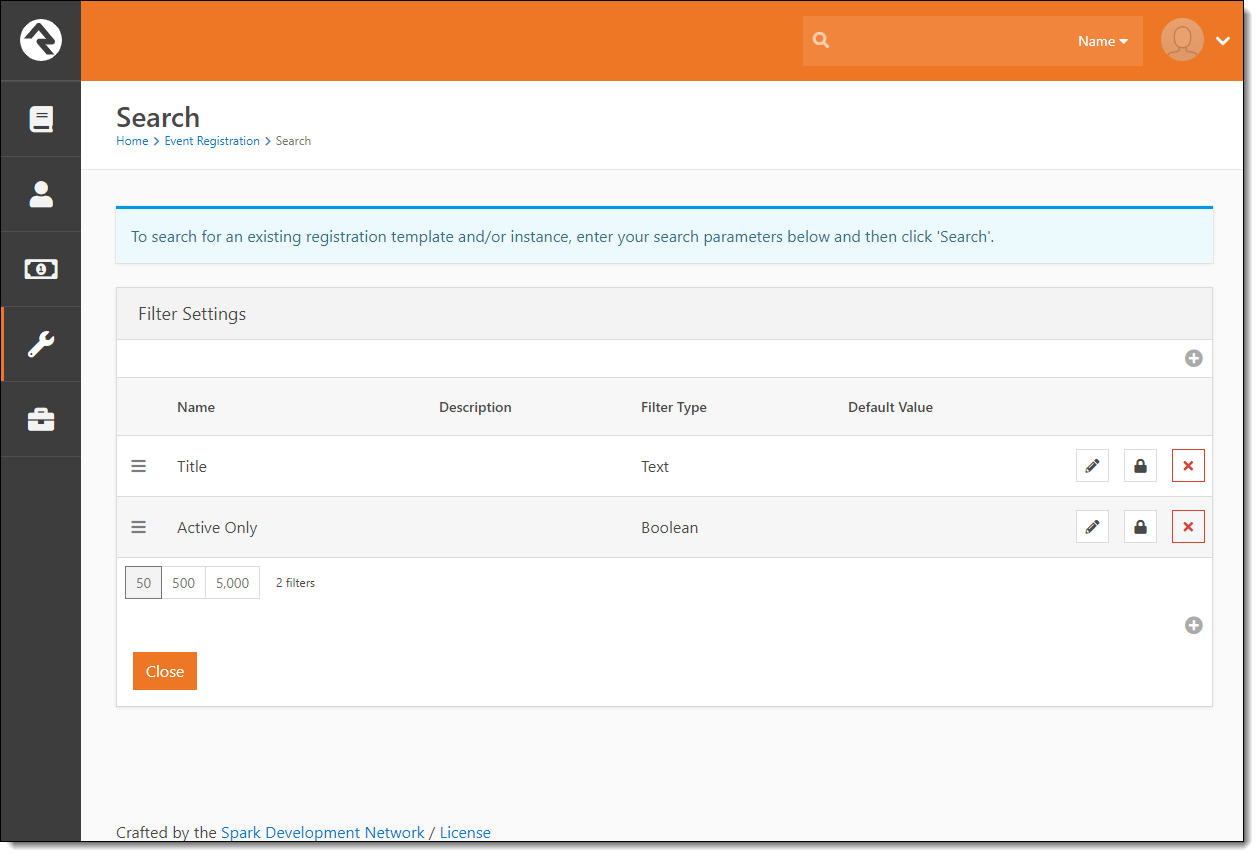
Task: Click the Boolean filter type cell
Action: 670,527
